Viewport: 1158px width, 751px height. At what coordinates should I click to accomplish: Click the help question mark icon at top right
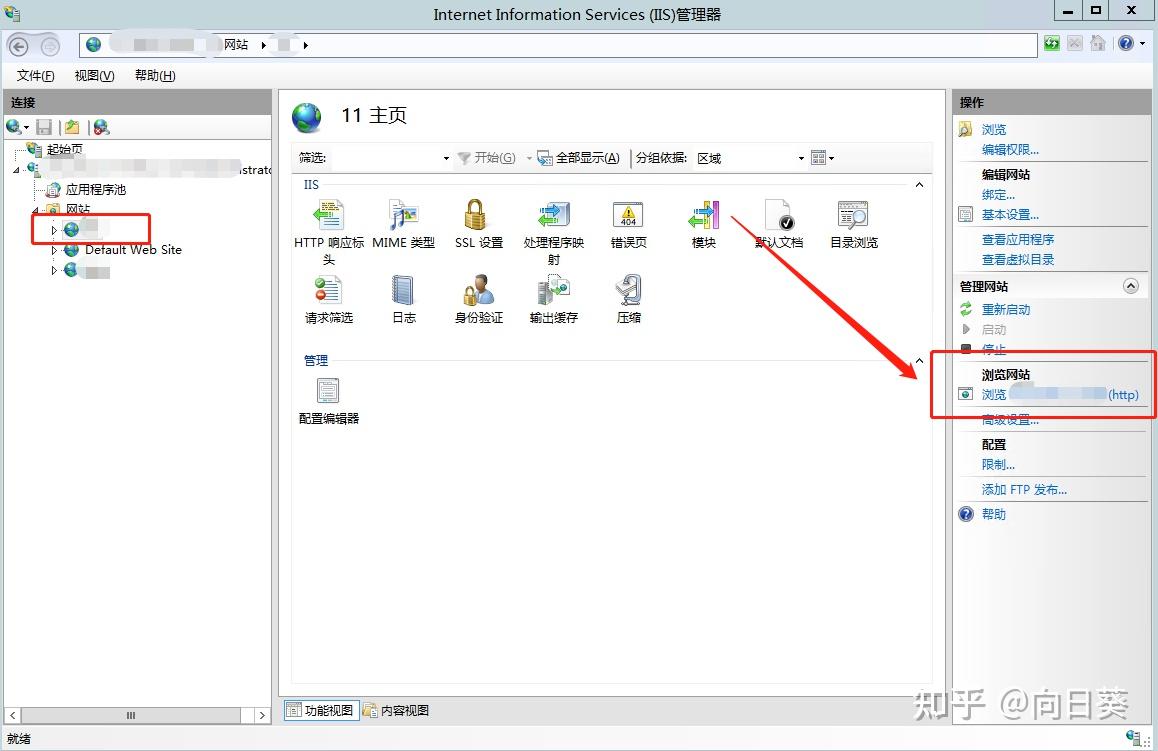(1126, 44)
